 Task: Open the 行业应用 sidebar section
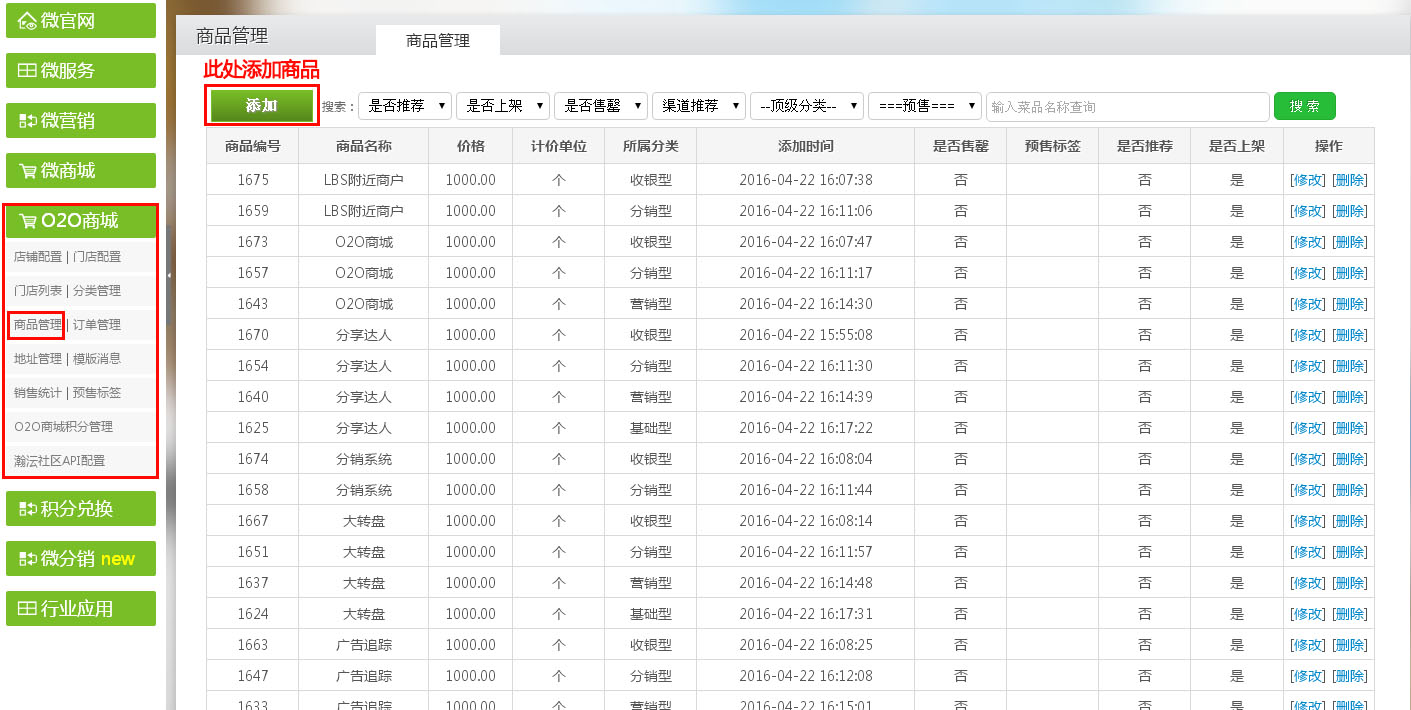[x=81, y=608]
